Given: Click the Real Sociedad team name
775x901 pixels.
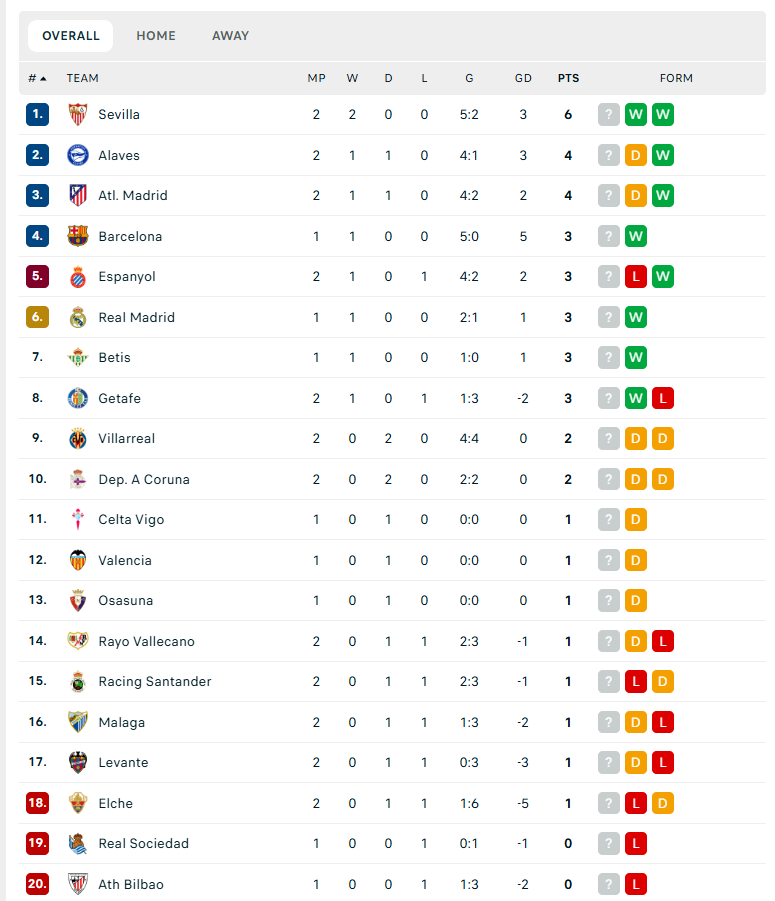Looking at the screenshot, I should coord(144,844).
